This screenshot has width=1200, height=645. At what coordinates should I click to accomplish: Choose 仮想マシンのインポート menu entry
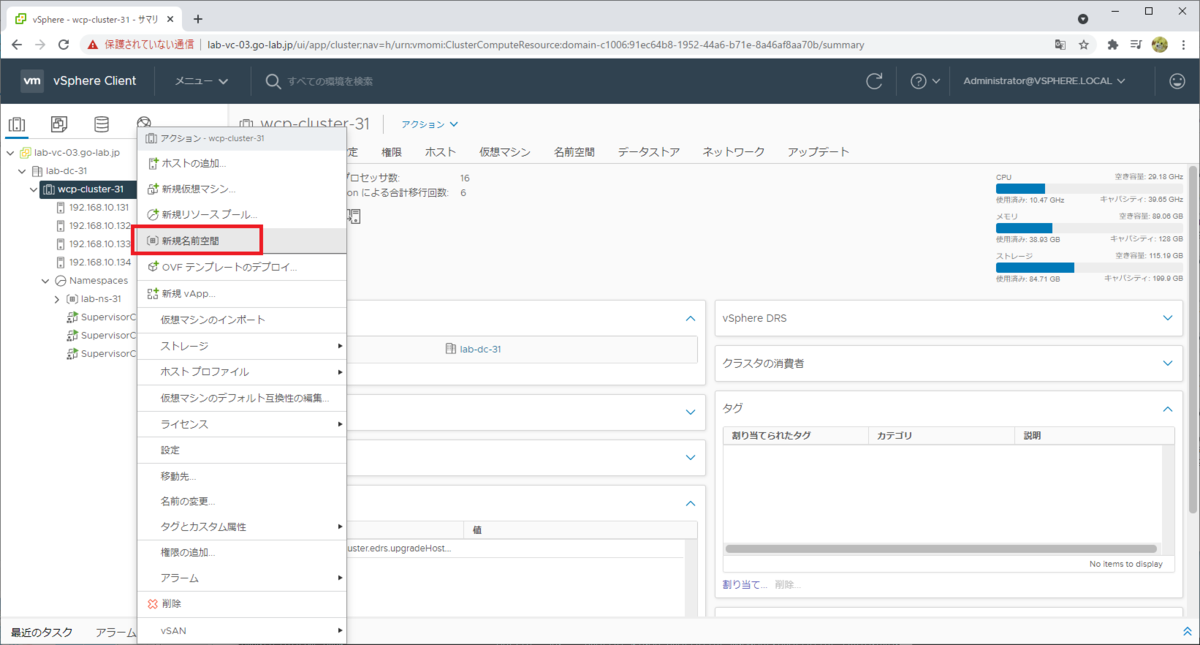pos(241,320)
